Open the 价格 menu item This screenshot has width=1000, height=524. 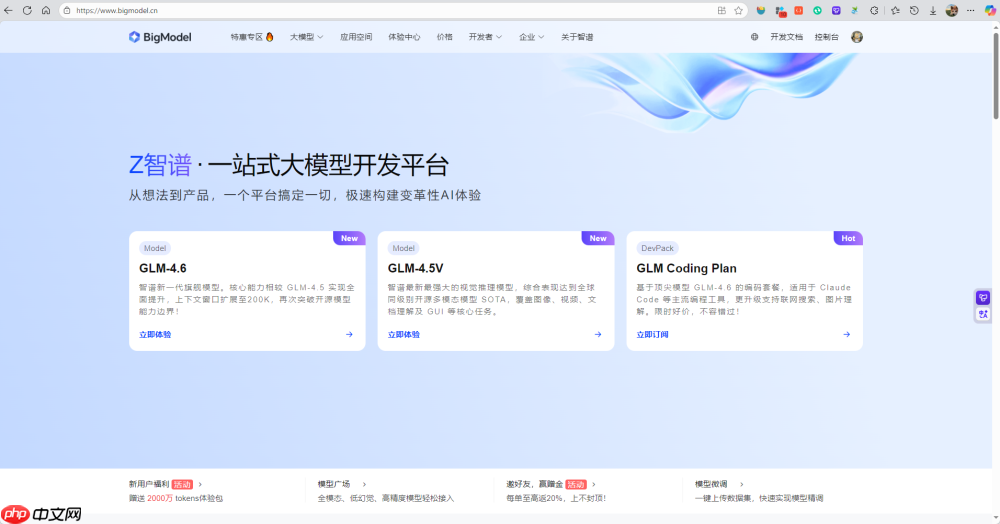click(445, 37)
